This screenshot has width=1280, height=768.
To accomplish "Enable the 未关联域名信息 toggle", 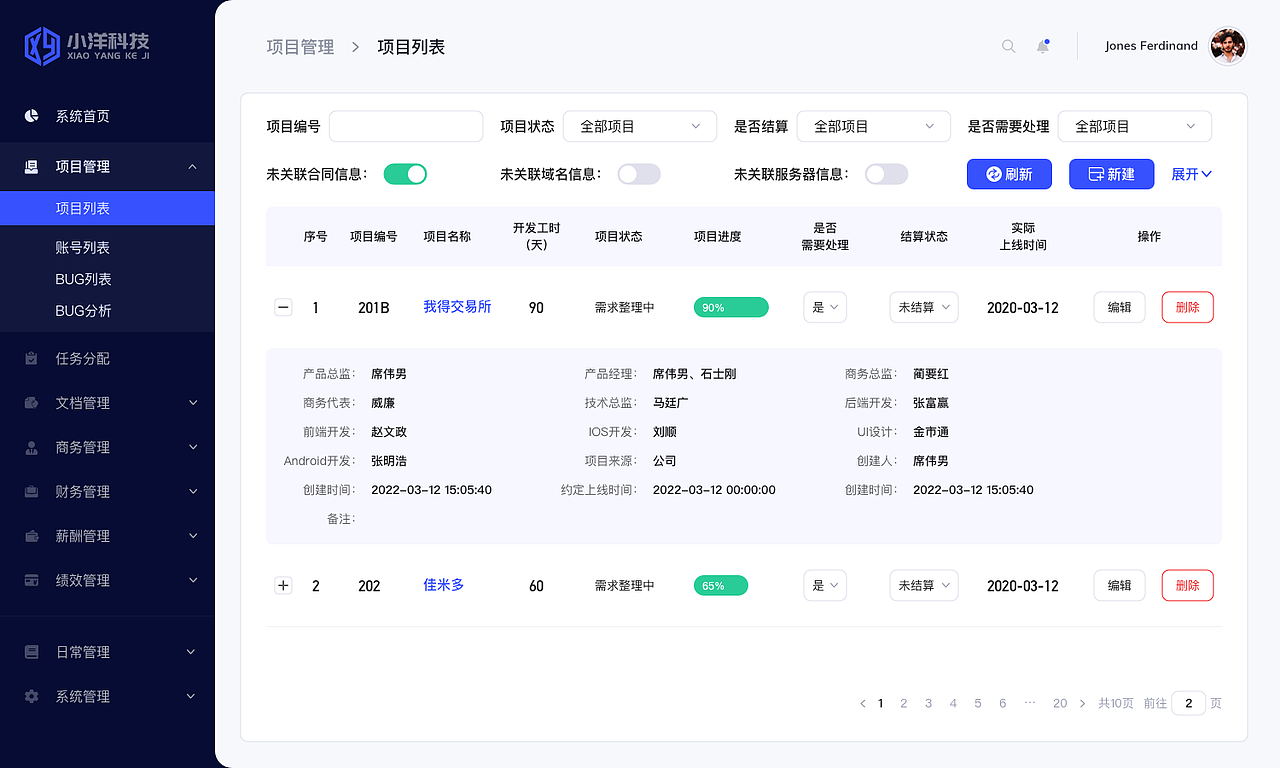I will (x=639, y=173).
